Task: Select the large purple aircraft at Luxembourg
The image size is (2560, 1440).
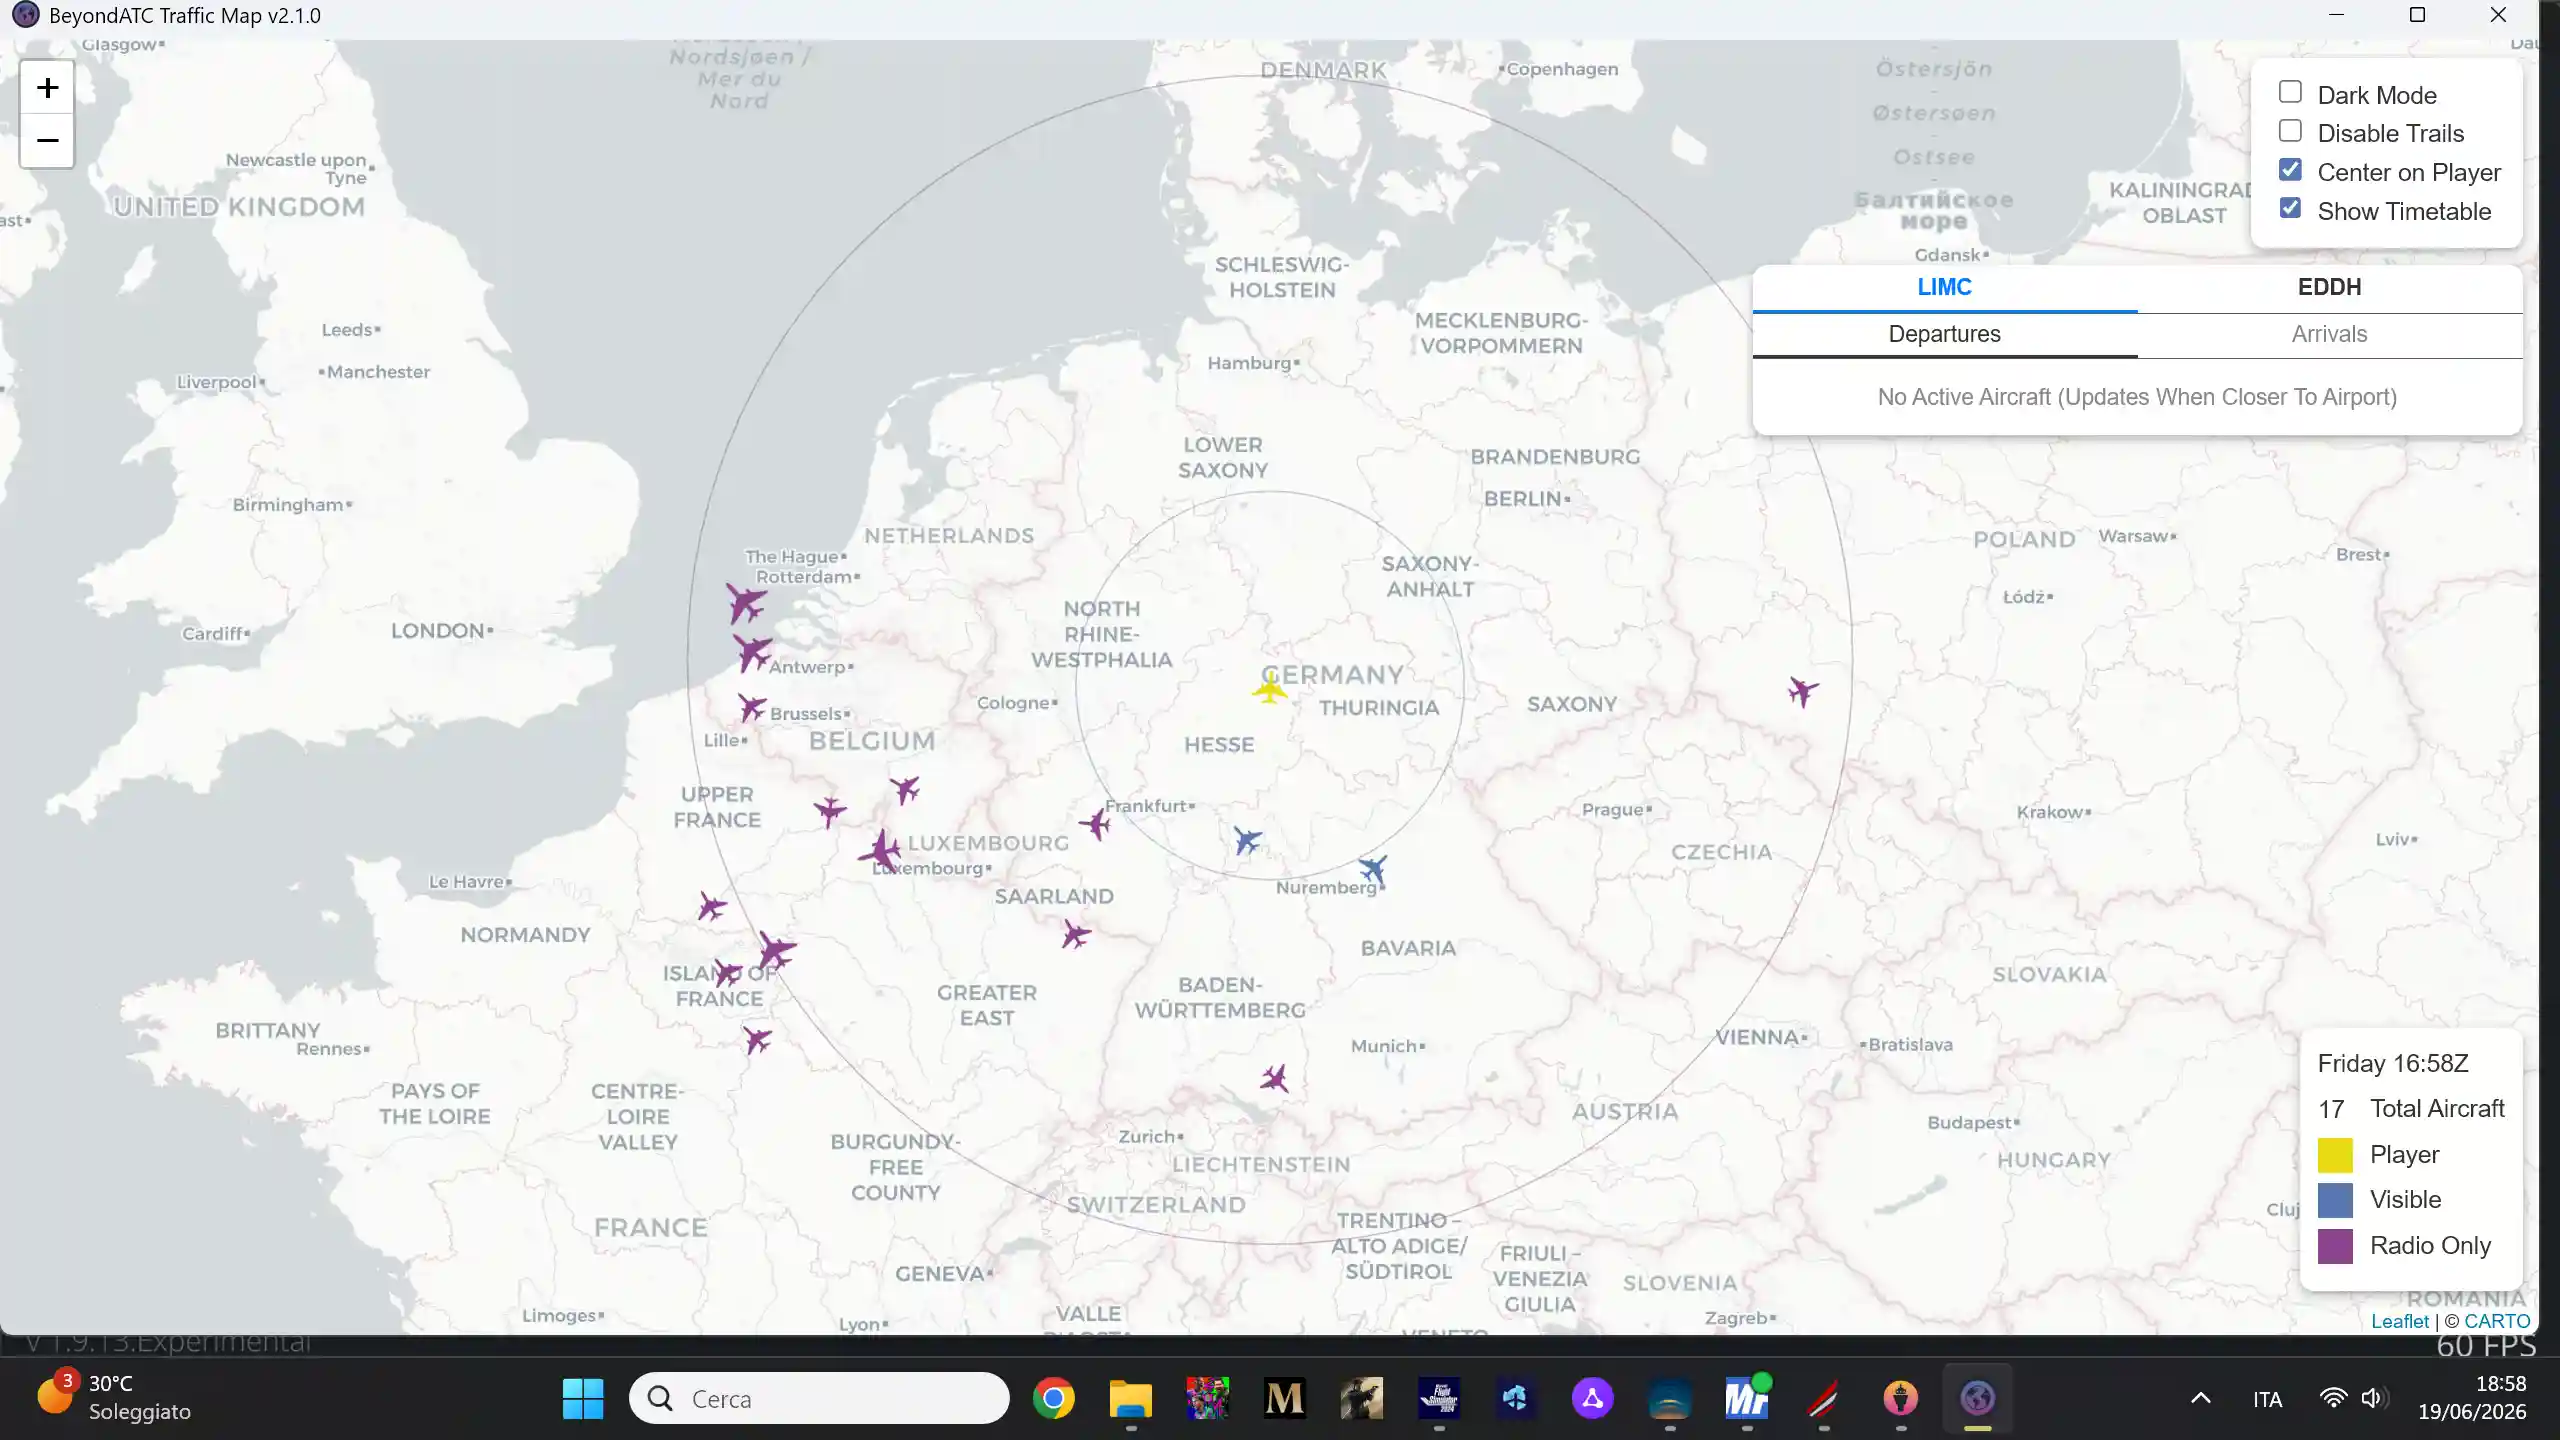Action: 880,851
